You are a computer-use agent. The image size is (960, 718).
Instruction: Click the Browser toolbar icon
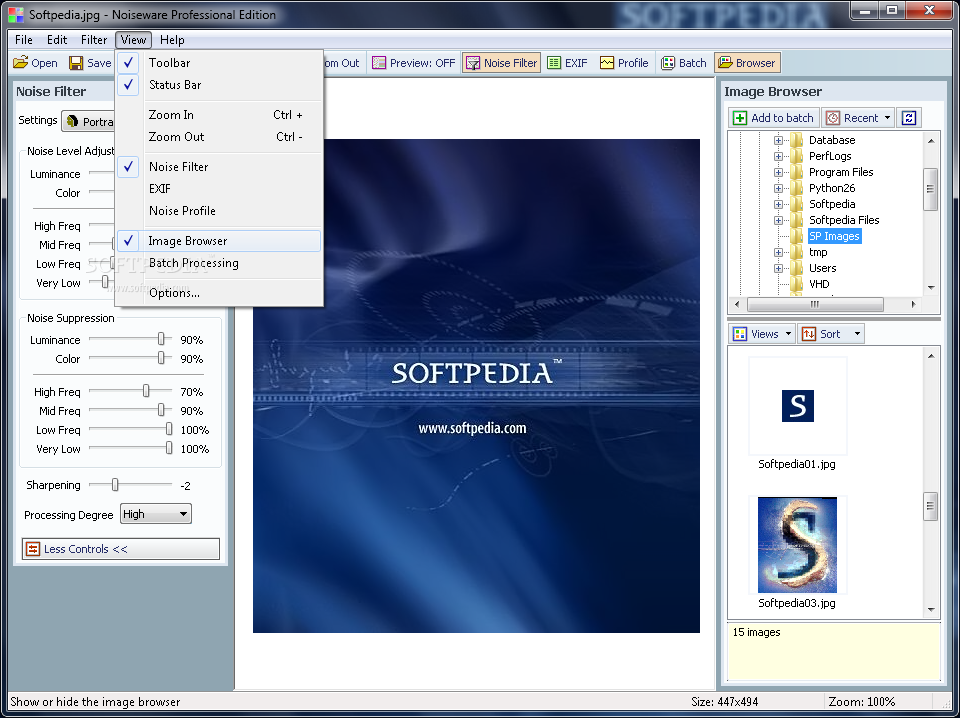pyautogui.click(x=725, y=63)
